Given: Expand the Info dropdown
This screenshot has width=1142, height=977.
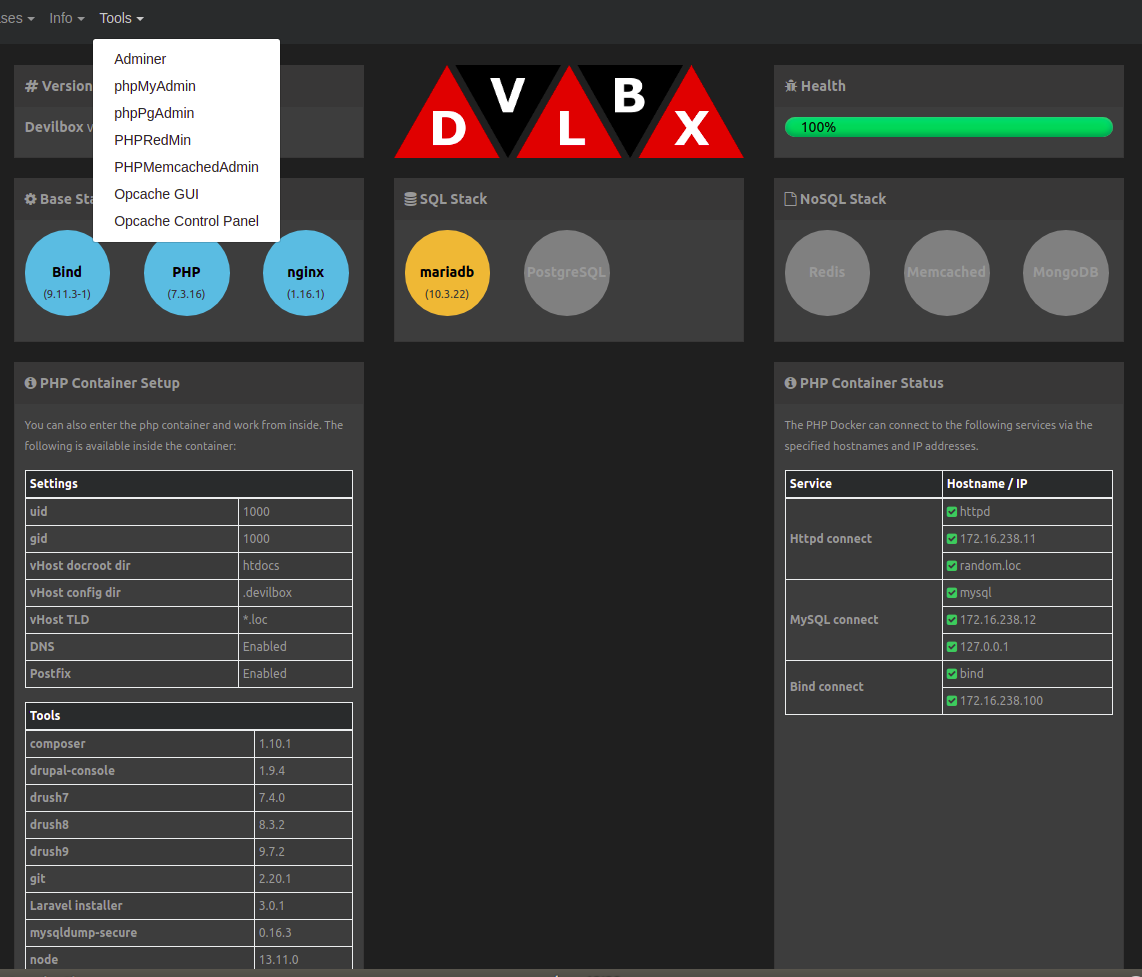Looking at the screenshot, I should tap(64, 18).
